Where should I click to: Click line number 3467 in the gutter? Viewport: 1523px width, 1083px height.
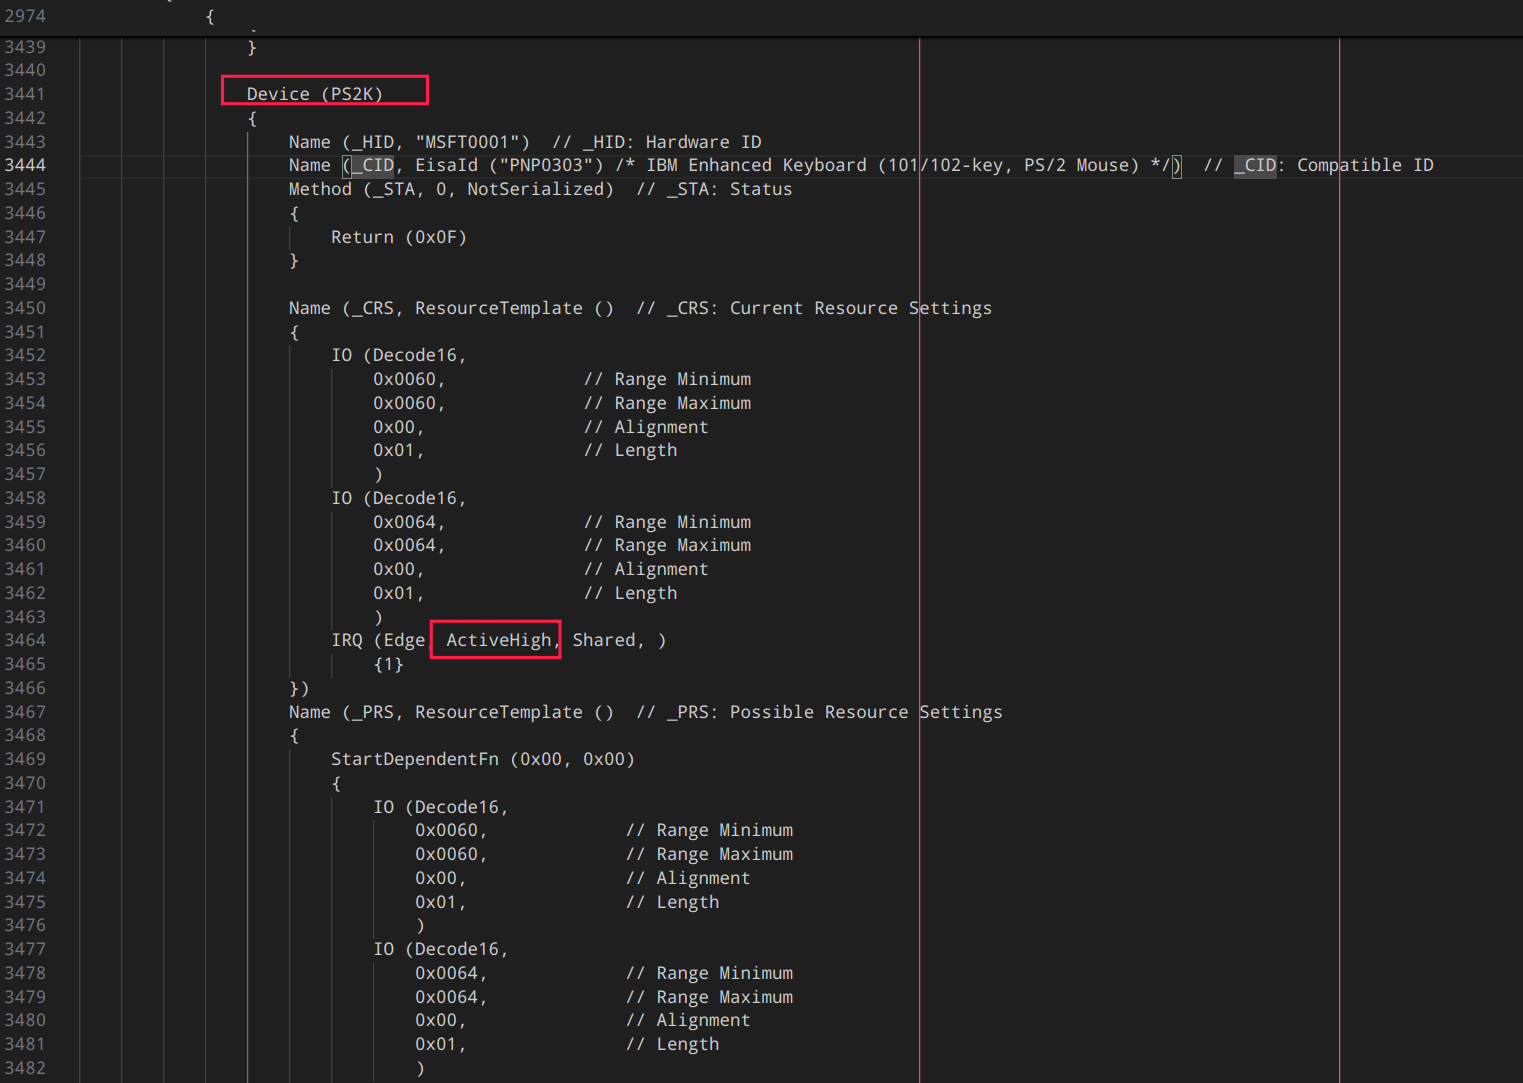coord(25,712)
